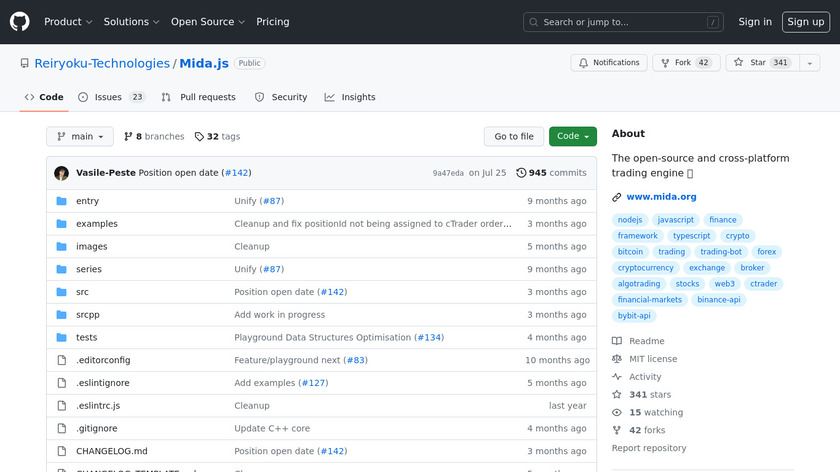Select the typescript topic tag

click(690, 236)
